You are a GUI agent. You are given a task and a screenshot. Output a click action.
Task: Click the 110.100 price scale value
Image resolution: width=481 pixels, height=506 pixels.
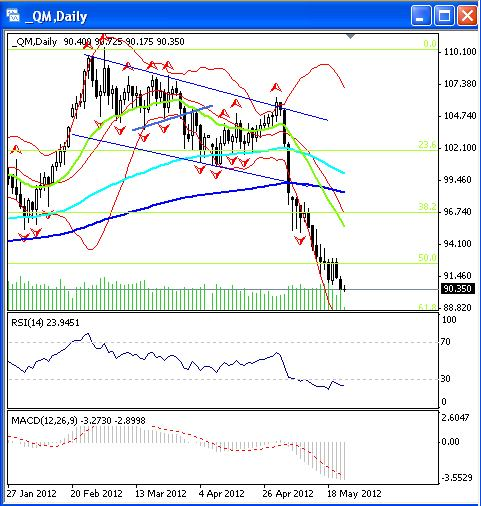pyautogui.click(x=460, y=52)
